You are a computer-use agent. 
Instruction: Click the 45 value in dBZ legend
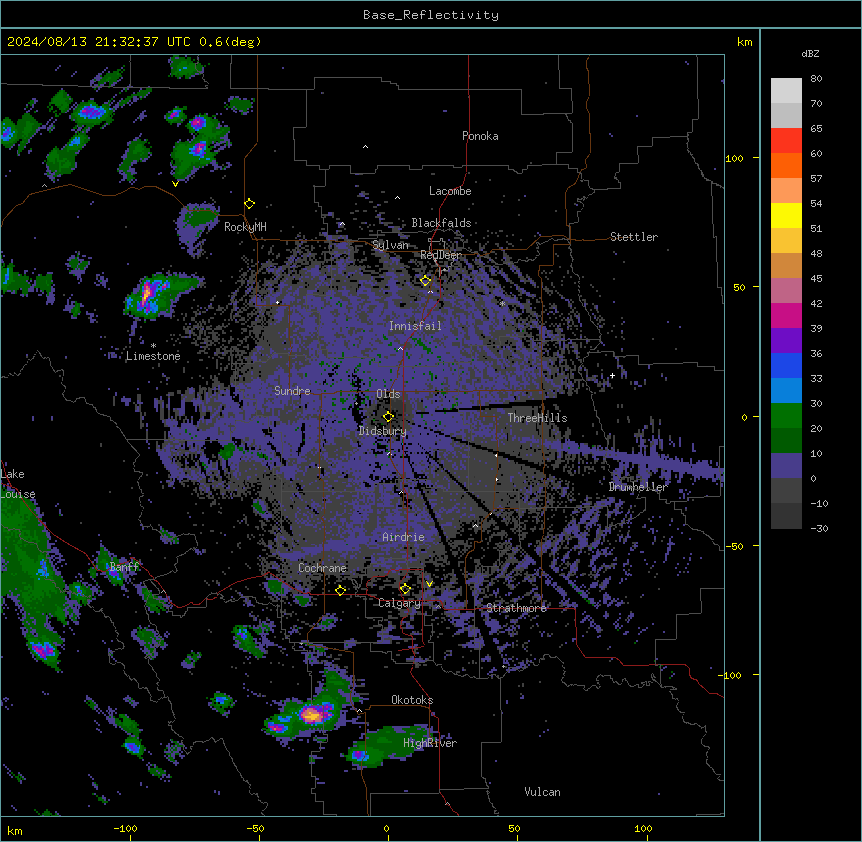(816, 278)
